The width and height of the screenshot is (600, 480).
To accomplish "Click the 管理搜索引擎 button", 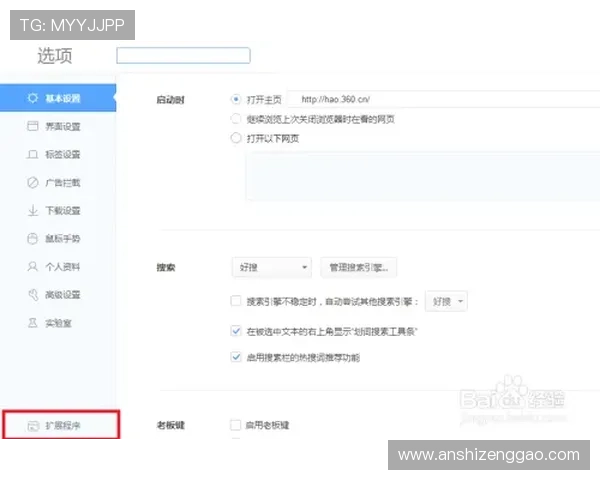I will click(359, 267).
